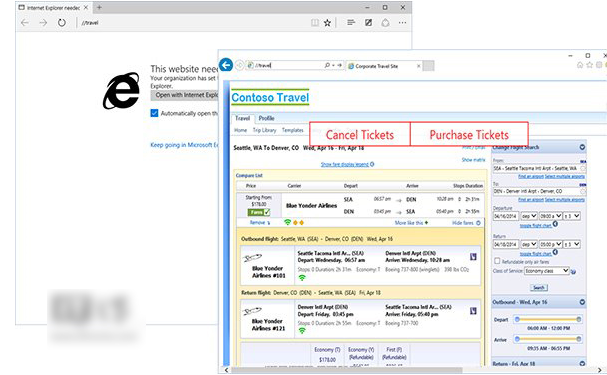This screenshot has height=375, width=607.
Task: Open the Departure 09:00 a time dropdown
Action: tap(550, 216)
